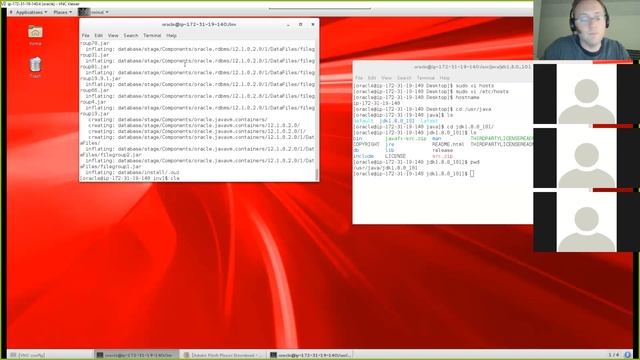The image size is (640, 360).
Task: Click the 'javafx-src.zip' entry in jdk terminal
Action: tap(406, 139)
